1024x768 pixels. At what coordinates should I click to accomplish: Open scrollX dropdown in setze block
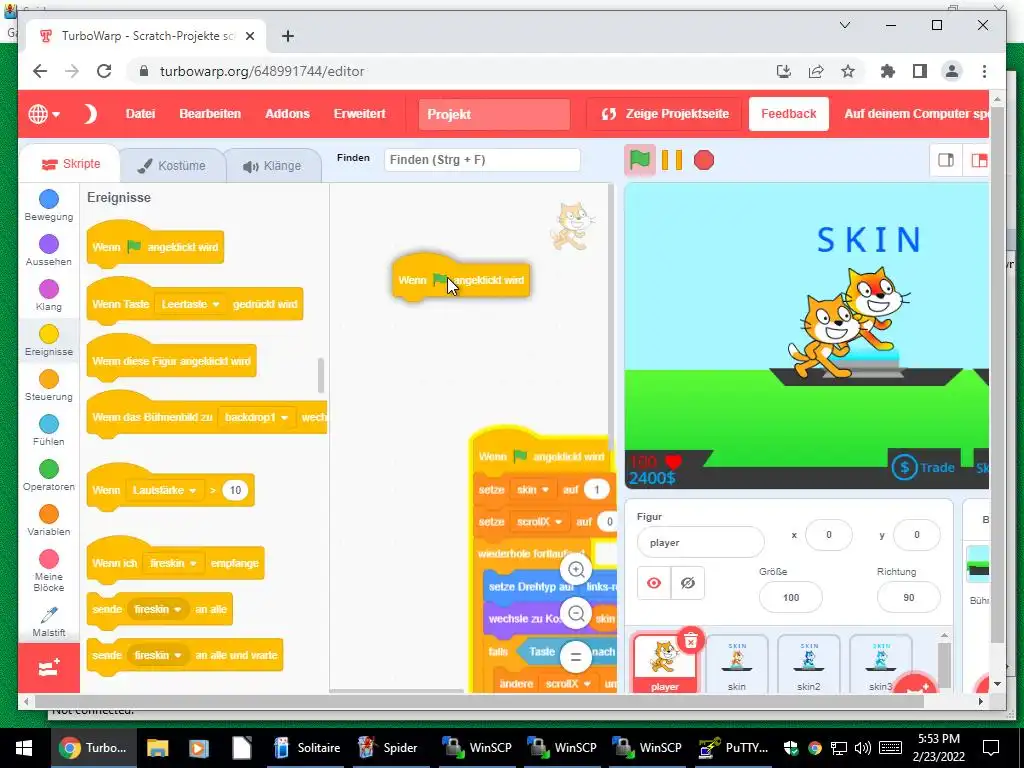coord(539,522)
